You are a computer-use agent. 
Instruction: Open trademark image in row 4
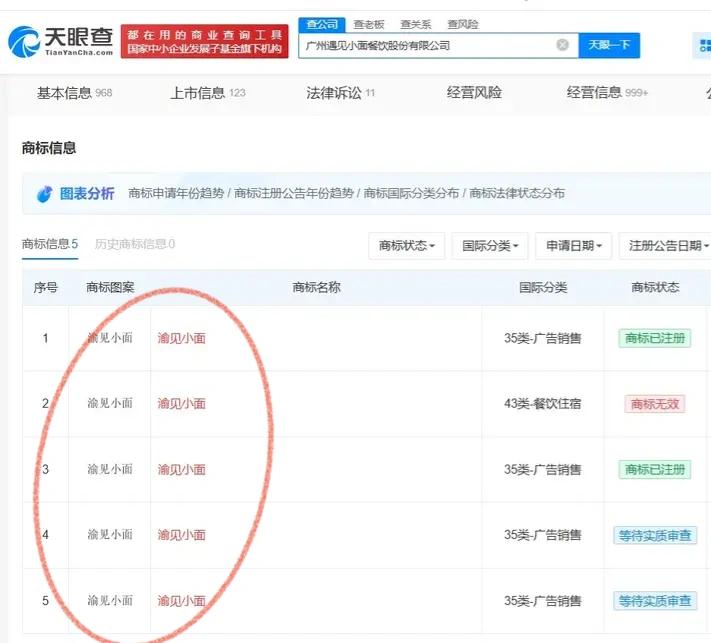[x=110, y=535]
